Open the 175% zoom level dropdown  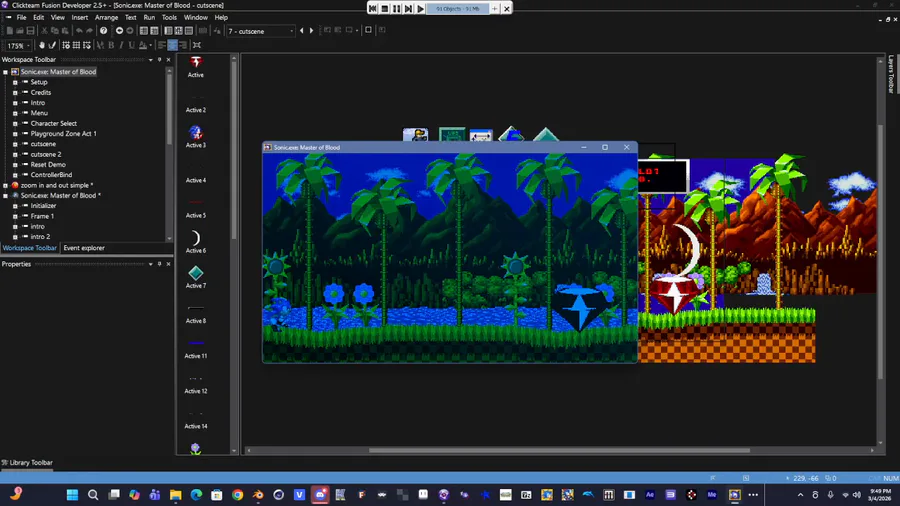click(18, 45)
